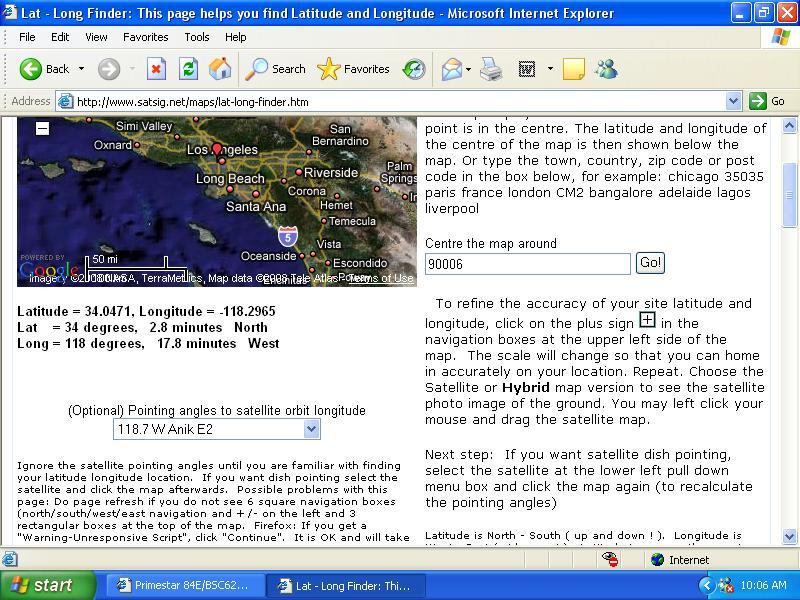
Task: Open the Help menu
Action: [x=235, y=37]
